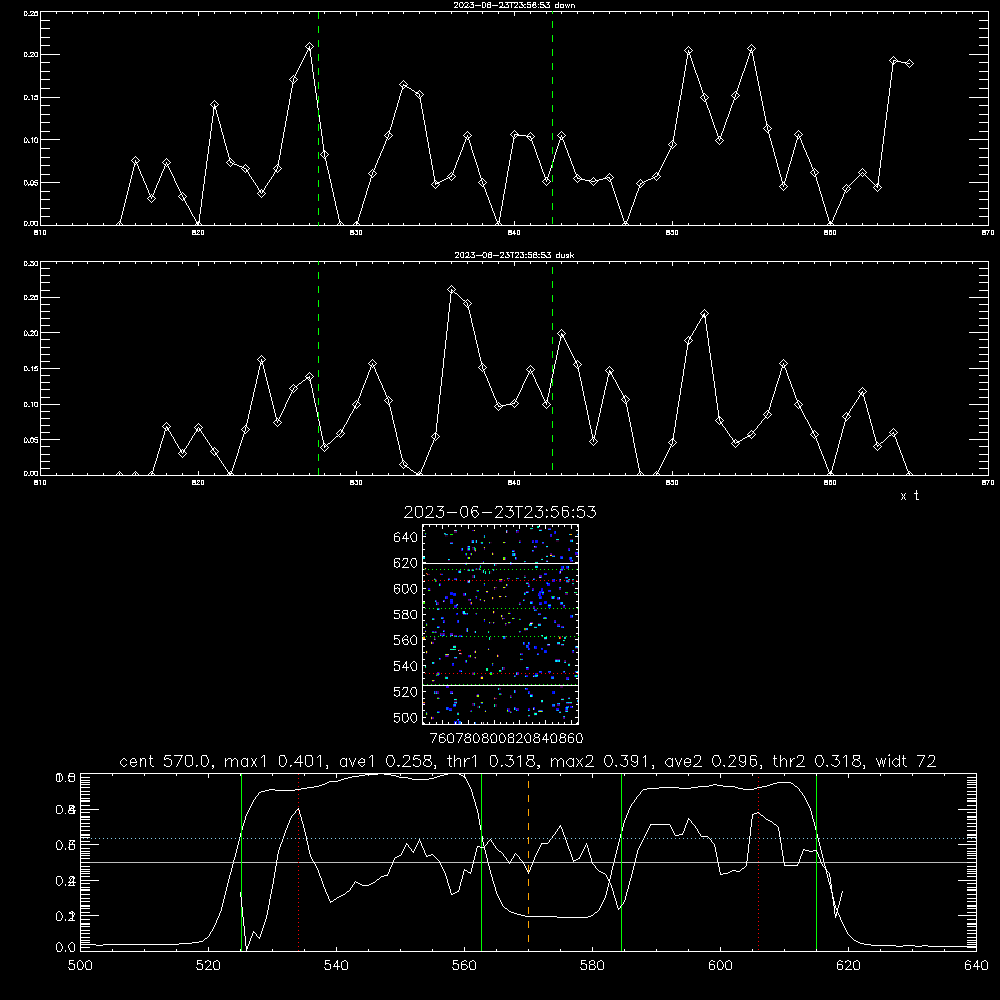Viewport: 1000px width, 1000px height.
Task: Click the 'x t' axis label
Action: 909,496
